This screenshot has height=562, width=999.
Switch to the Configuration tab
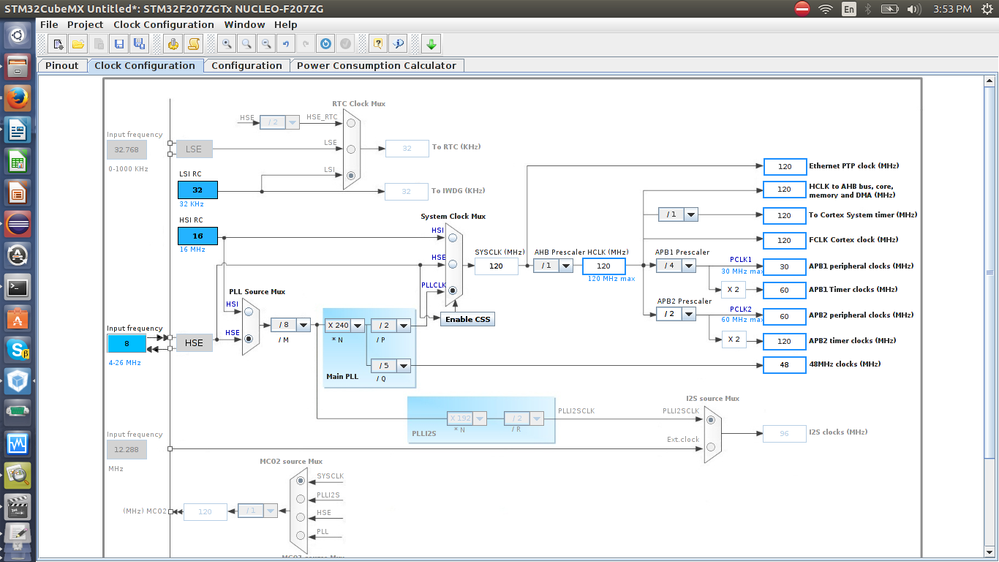click(247, 66)
